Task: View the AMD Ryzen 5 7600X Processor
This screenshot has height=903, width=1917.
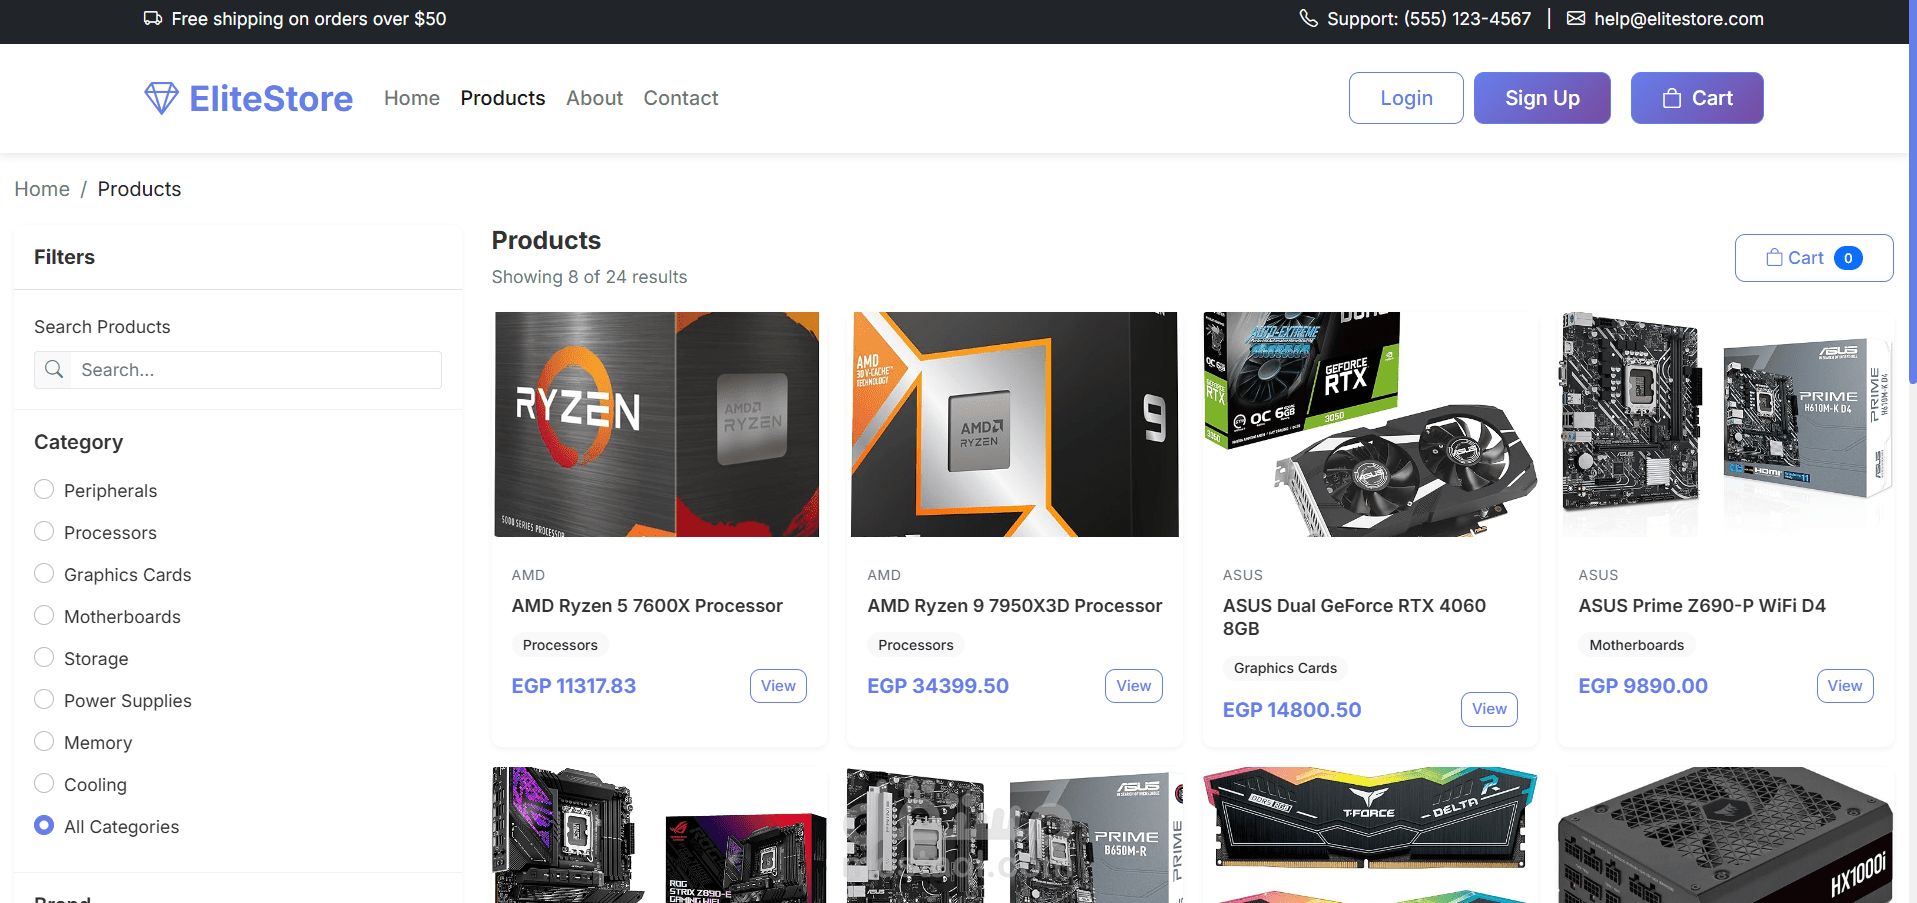Action: [778, 686]
